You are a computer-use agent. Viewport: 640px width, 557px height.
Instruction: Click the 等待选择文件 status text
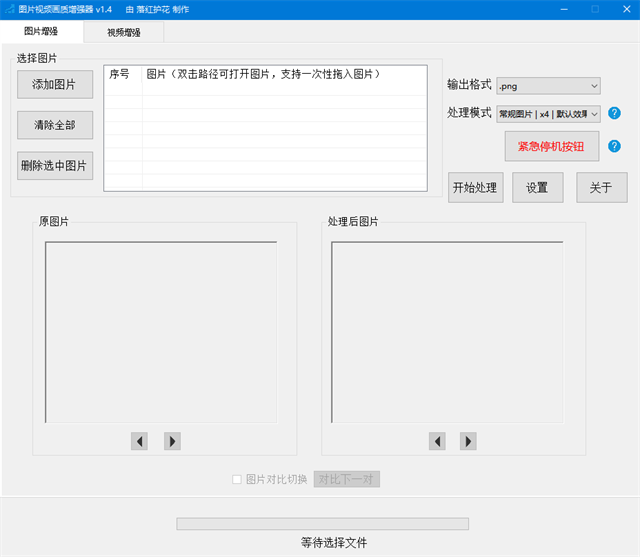(334, 543)
